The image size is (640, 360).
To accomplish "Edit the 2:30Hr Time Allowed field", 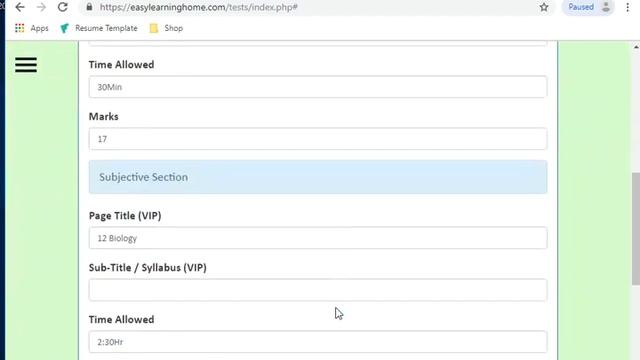I will click(318, 342).
